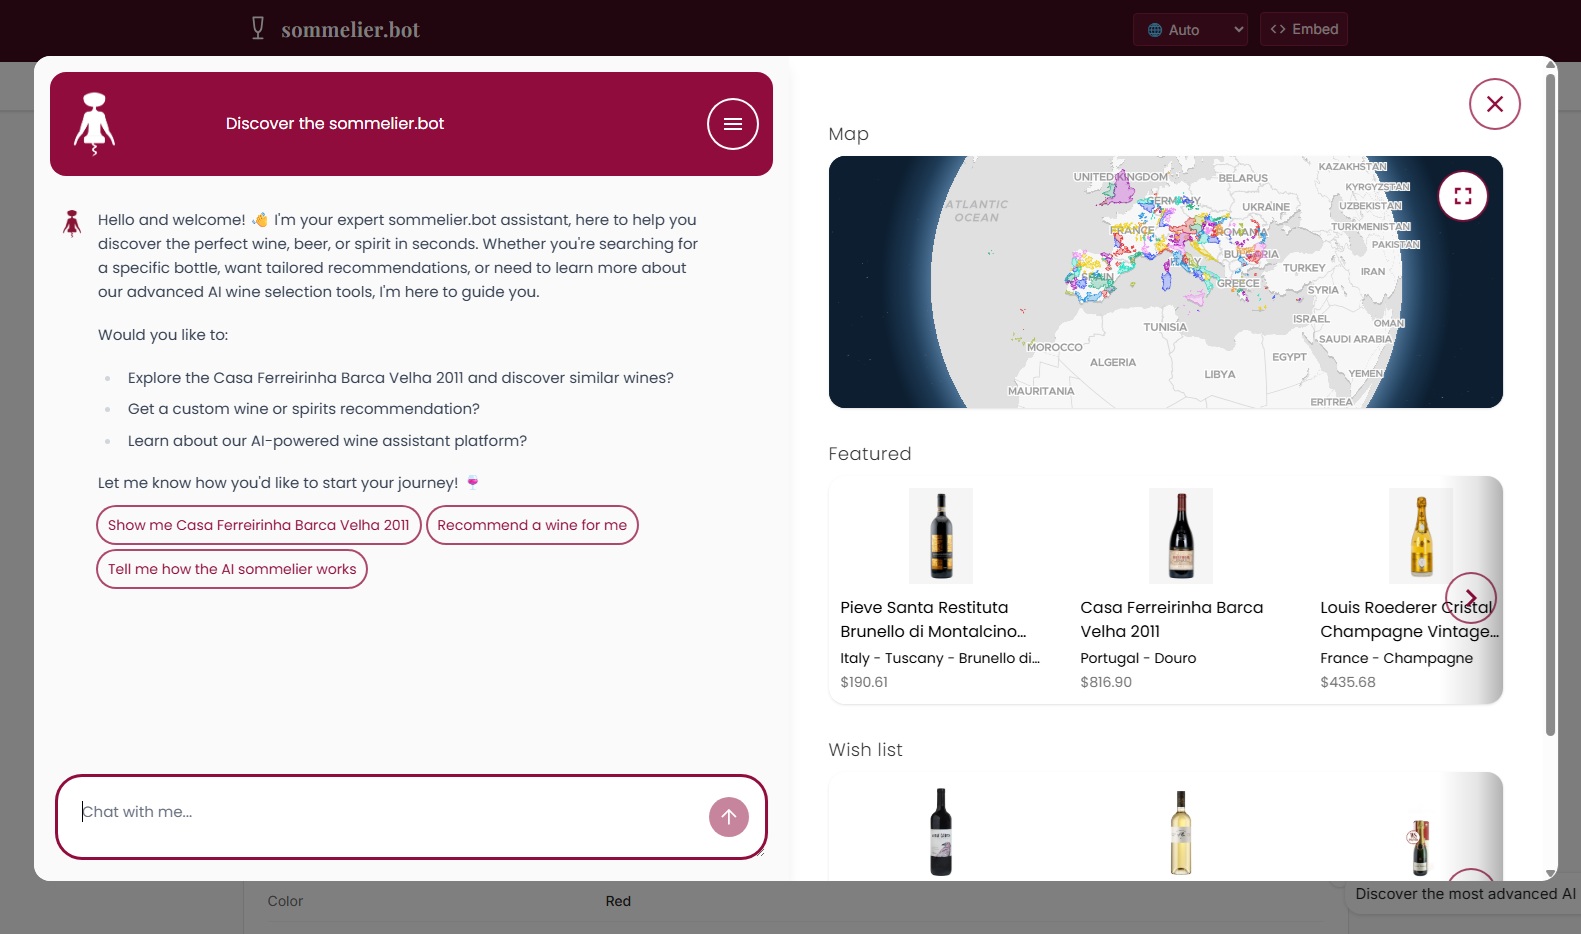This screenshot has width=1581, height=934.
Task: Select 'Tell me how the AI sommelier works'
Action: pos(232,569)
